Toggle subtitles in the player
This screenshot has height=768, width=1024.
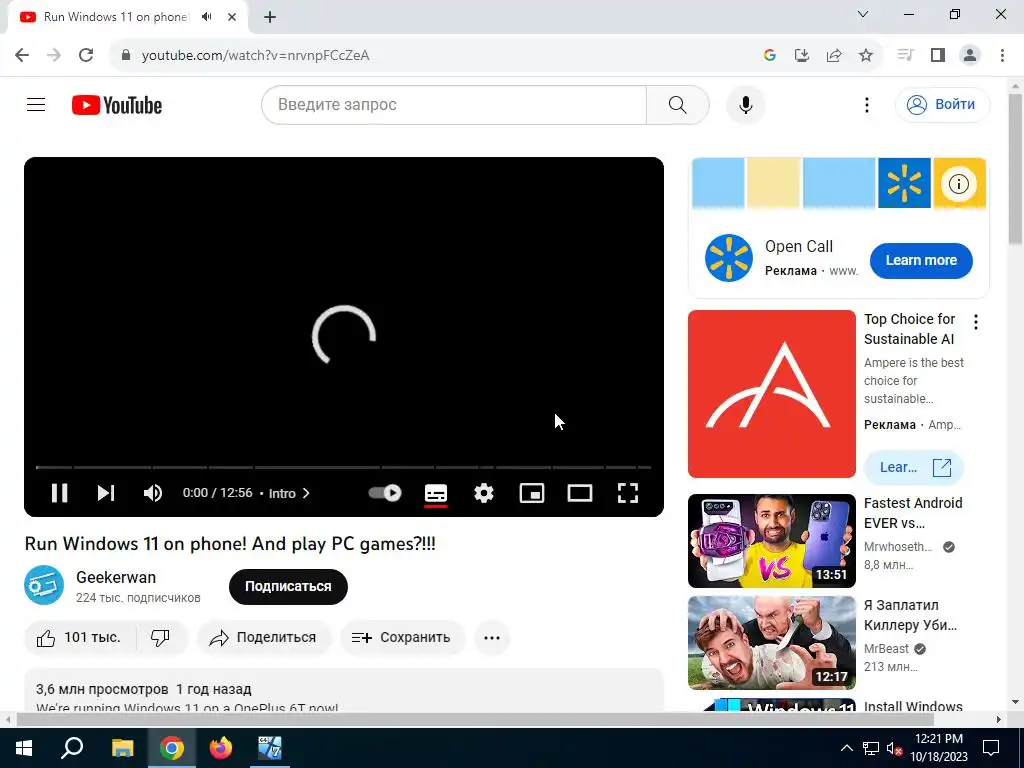(436, 493)
